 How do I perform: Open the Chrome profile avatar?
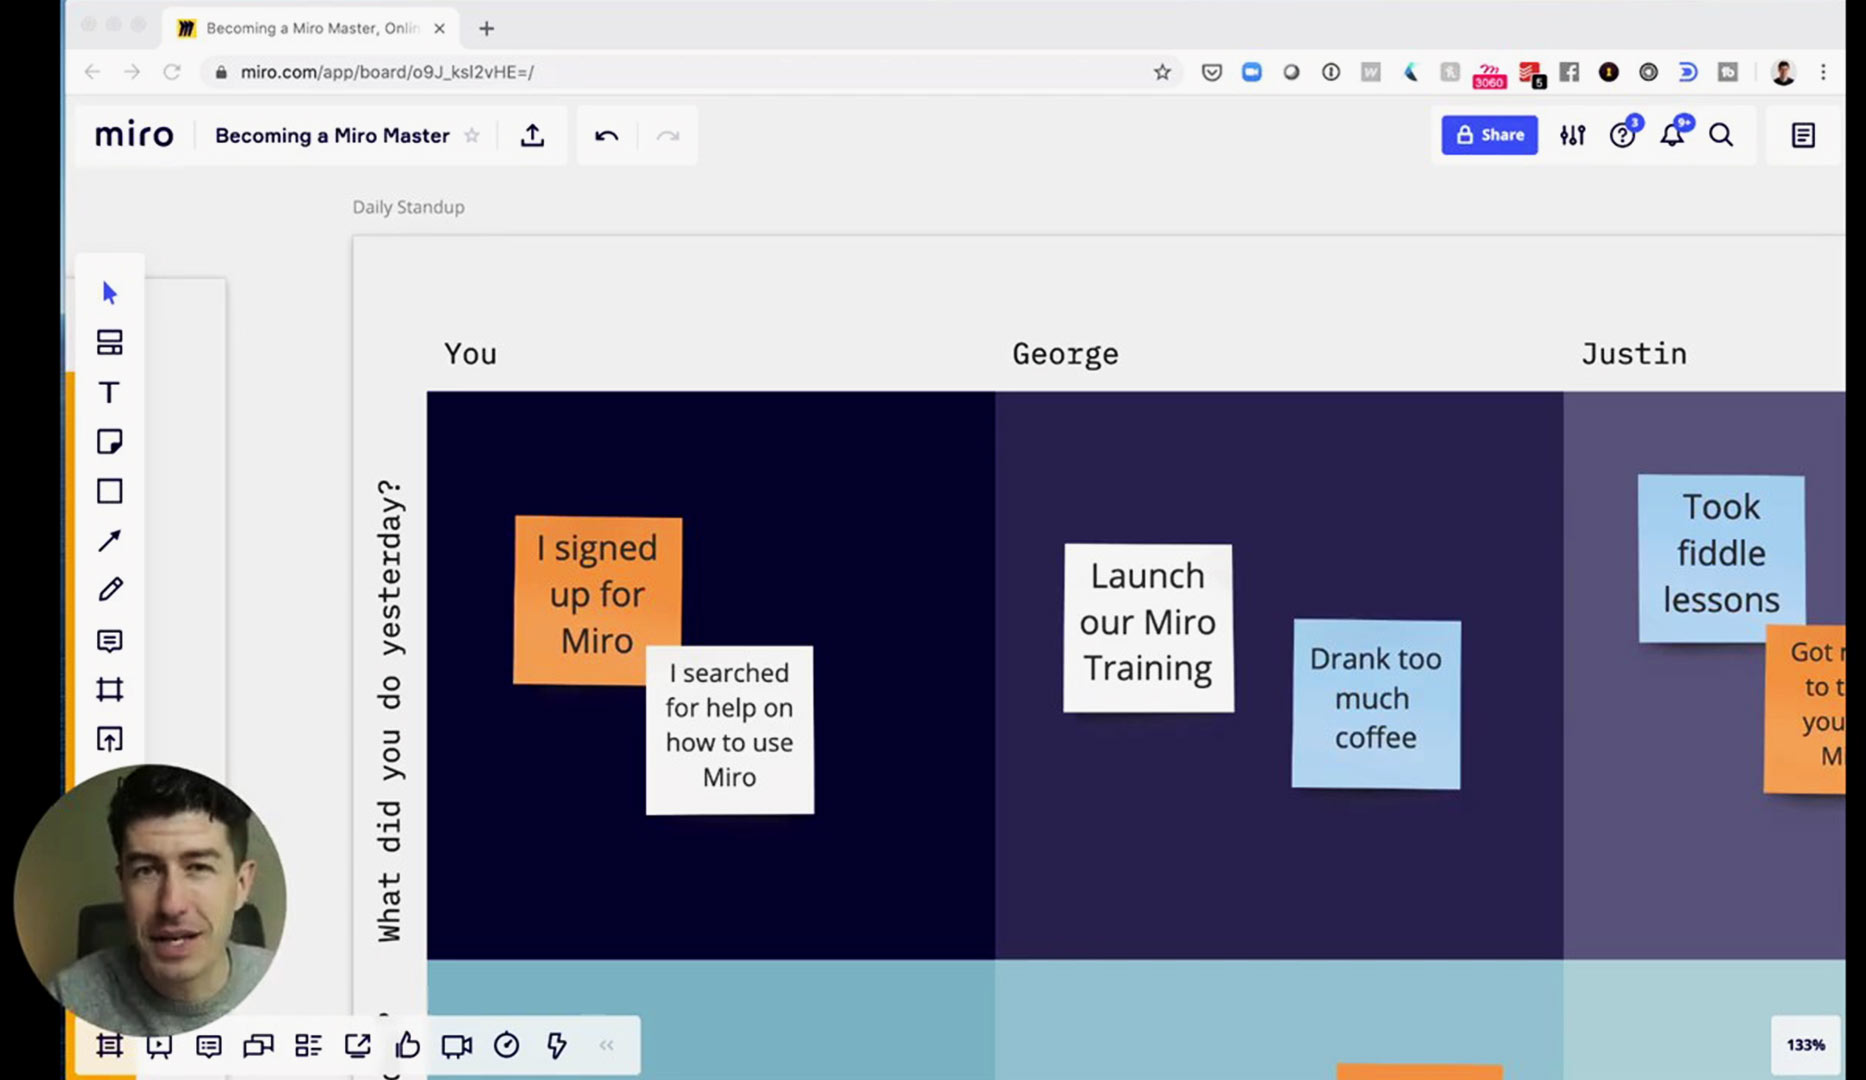(x=1783, y=72)
